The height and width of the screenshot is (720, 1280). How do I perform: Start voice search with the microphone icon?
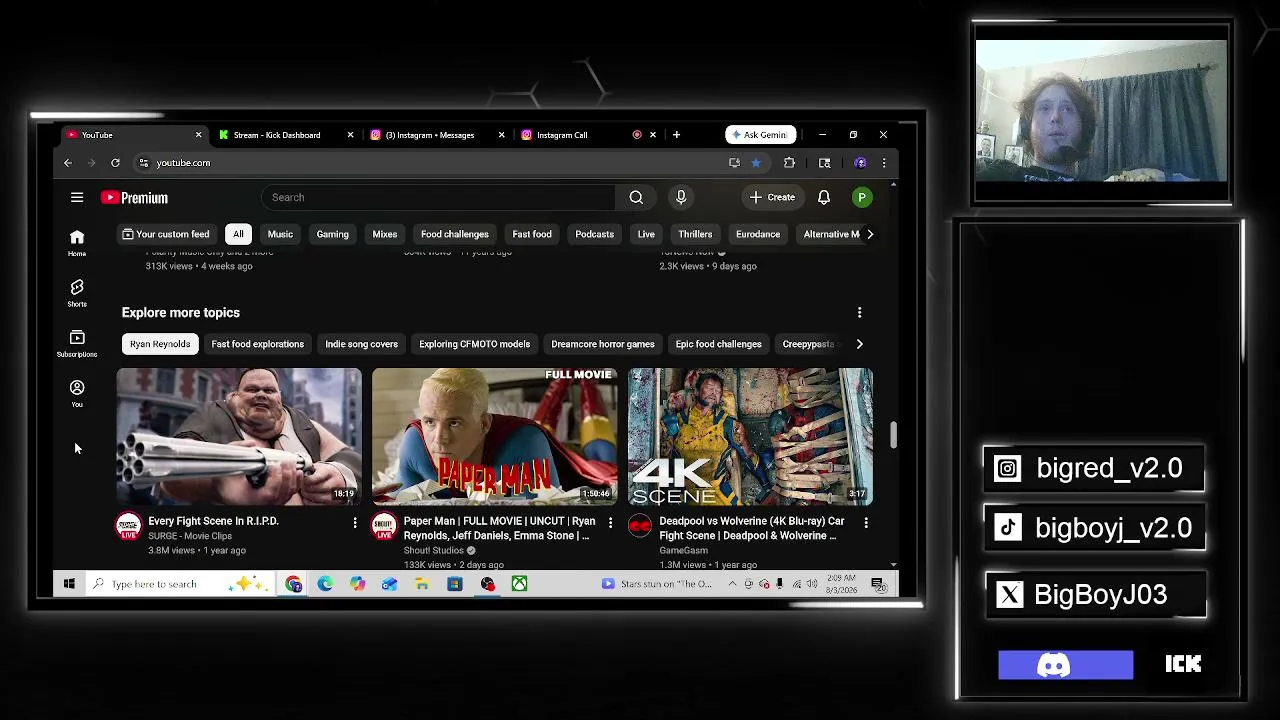point(681,197)
